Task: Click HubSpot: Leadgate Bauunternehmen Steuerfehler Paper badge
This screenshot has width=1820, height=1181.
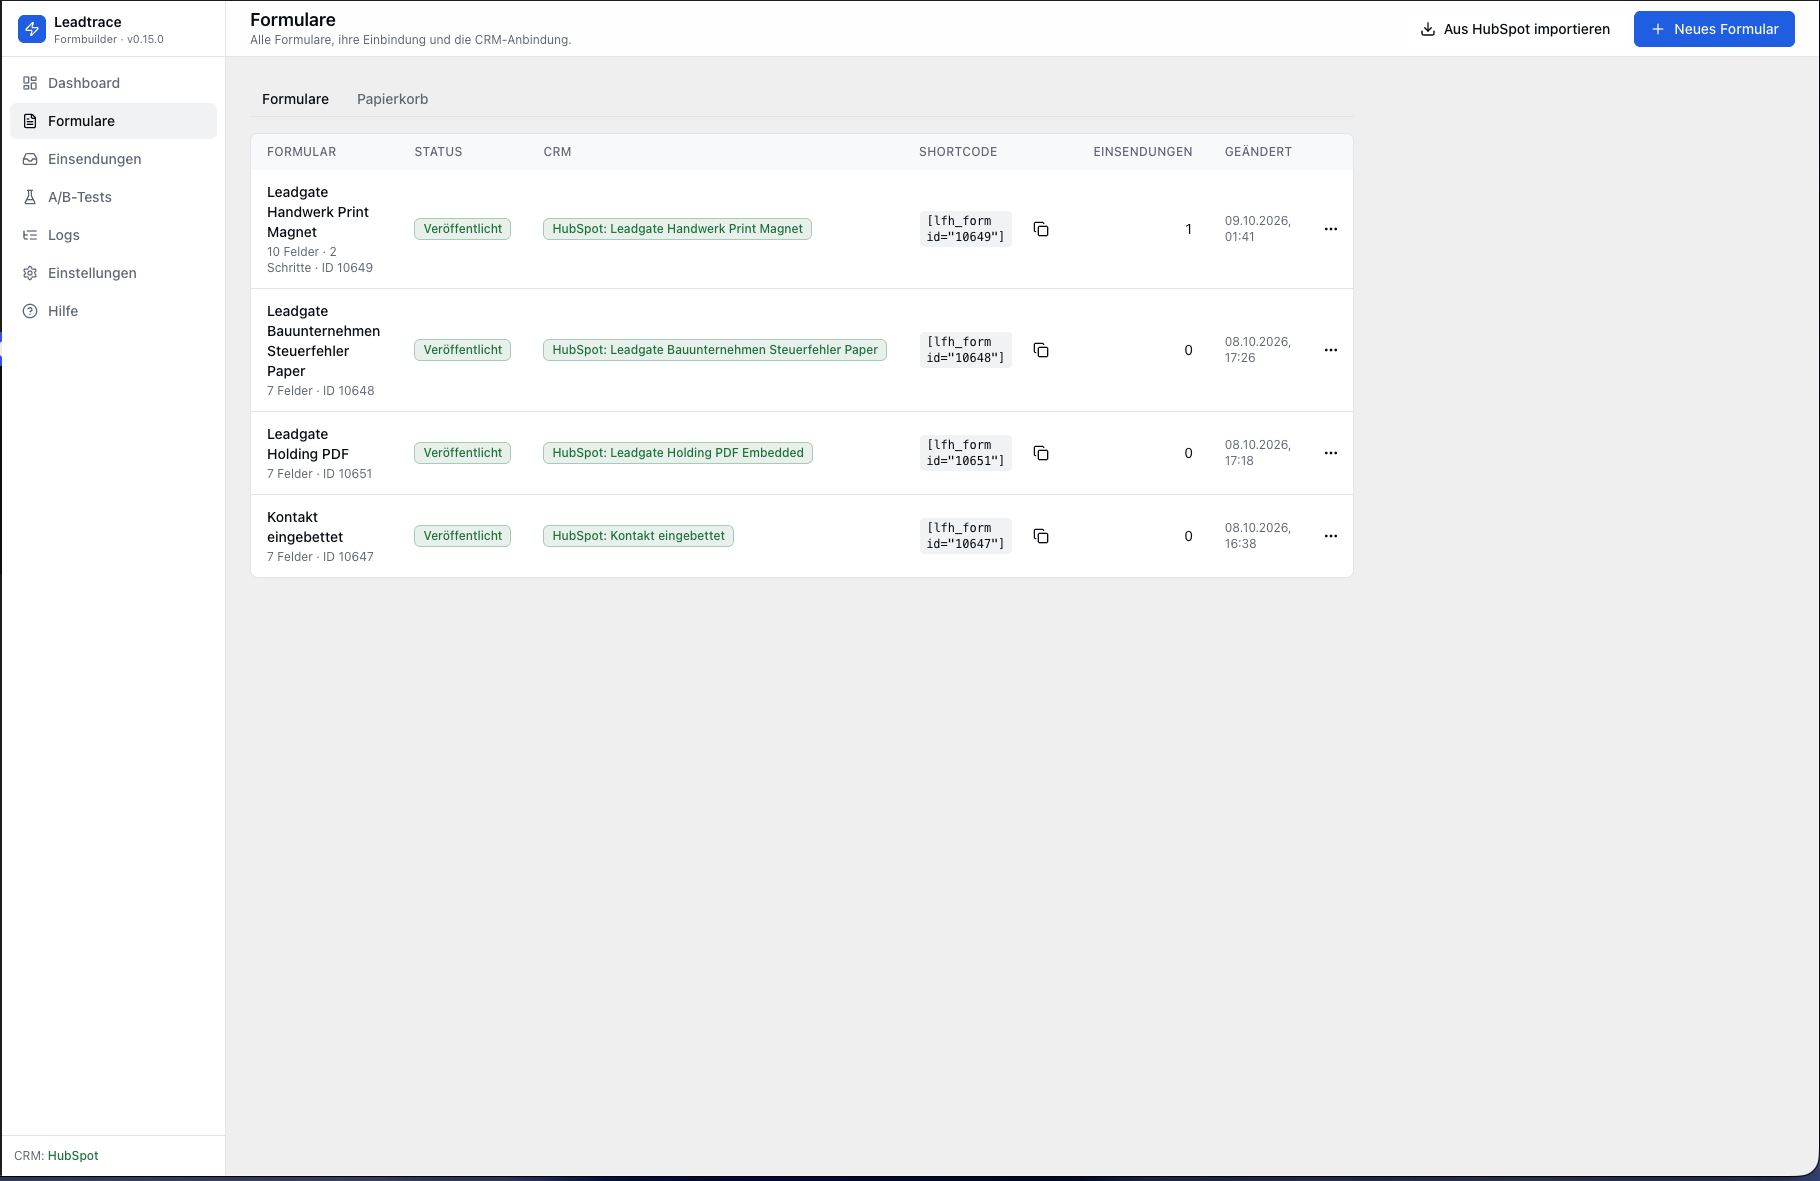Action: pyautogui.click(x=715, y=350)
